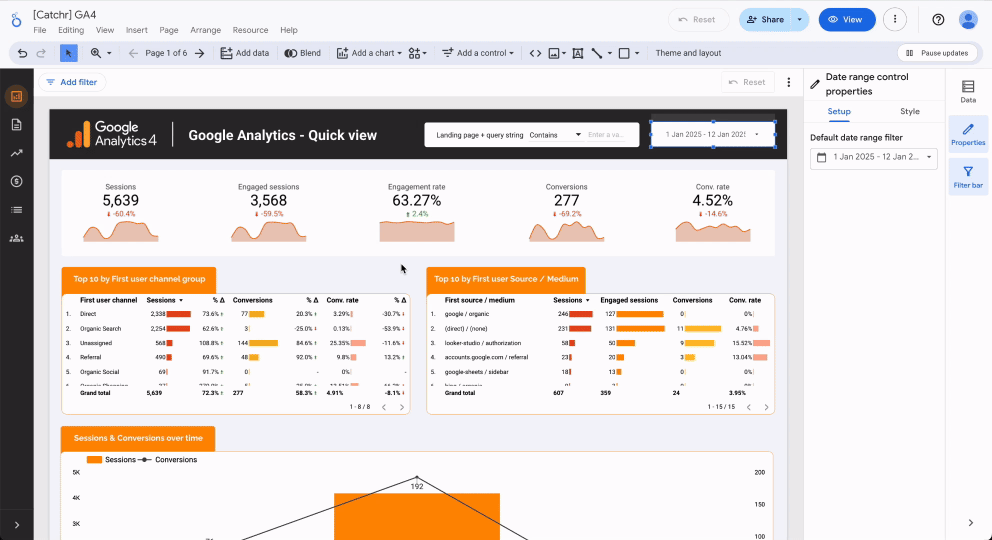This screenshot has height=540, width=992.
Task: Go to next page of source/medium table
Action: click(766, 407)
